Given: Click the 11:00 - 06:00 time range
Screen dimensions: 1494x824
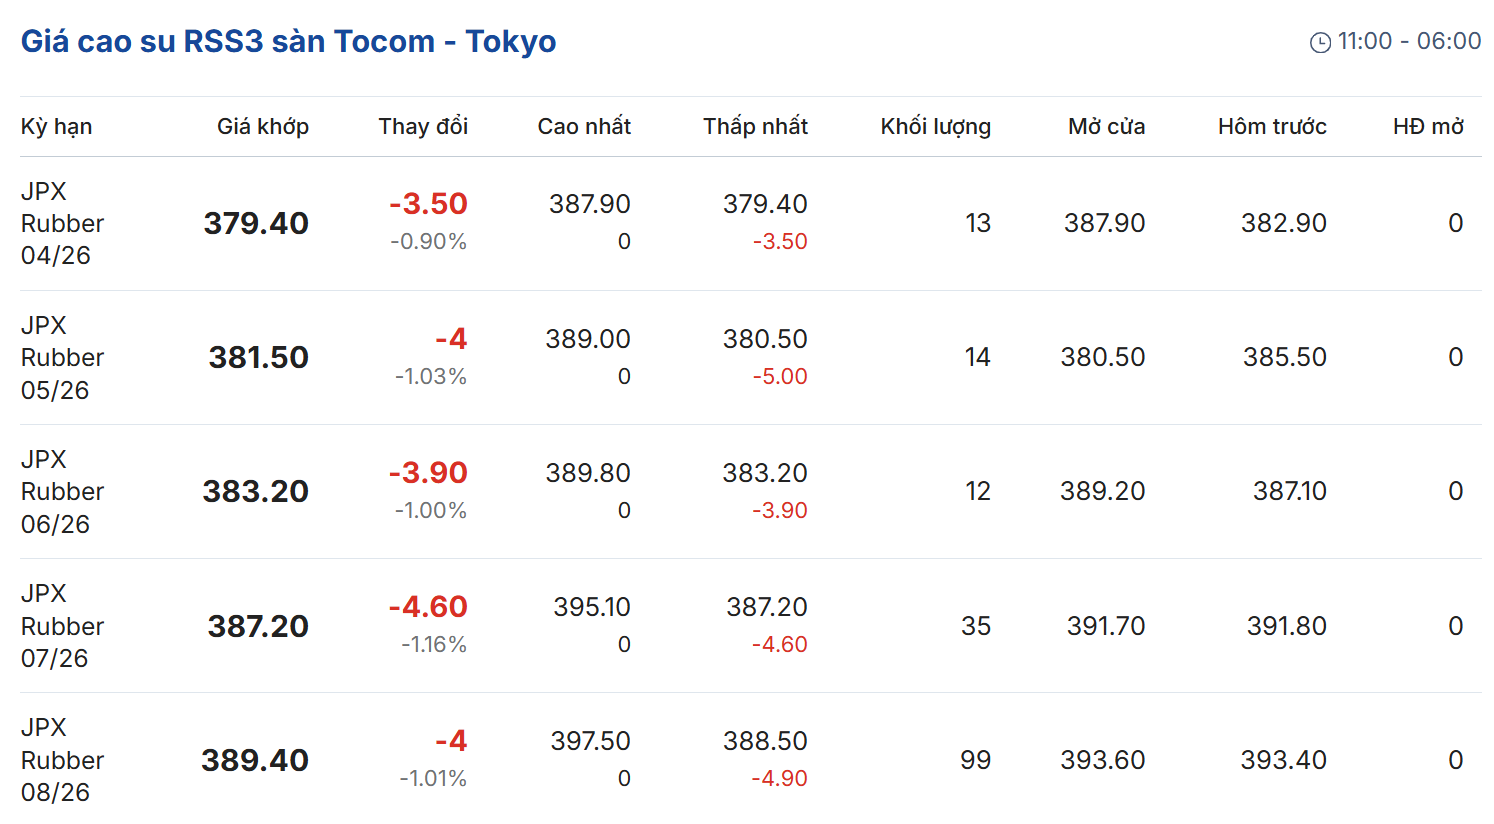Looking at the screenshot, I should tap(1409, 41).
